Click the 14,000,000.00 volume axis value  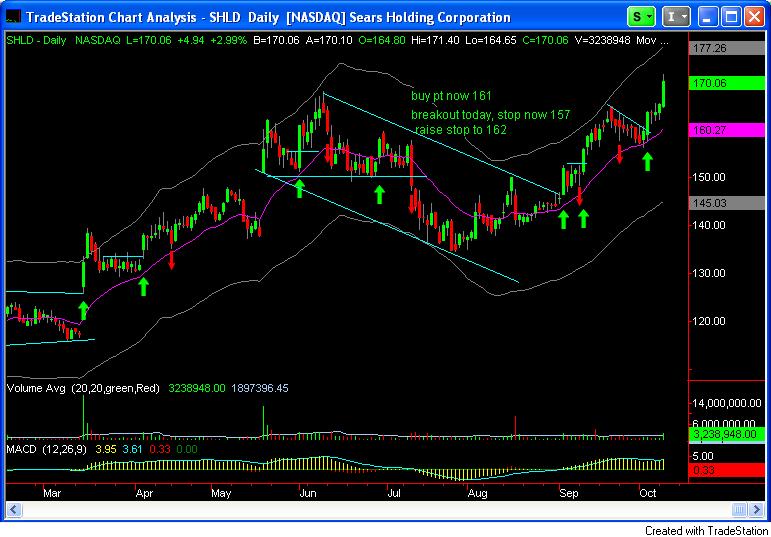click(727, 403)
